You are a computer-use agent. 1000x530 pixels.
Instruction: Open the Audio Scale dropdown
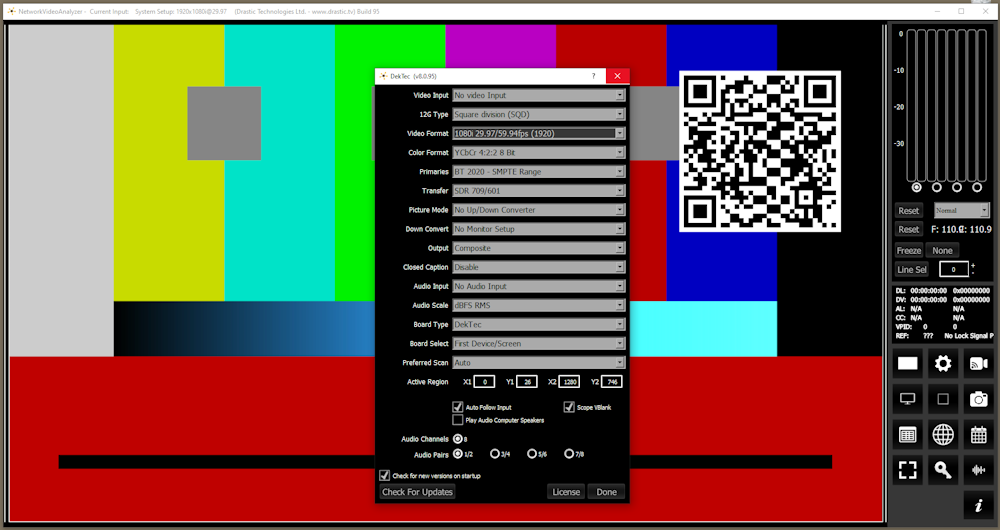click(539, 305)
